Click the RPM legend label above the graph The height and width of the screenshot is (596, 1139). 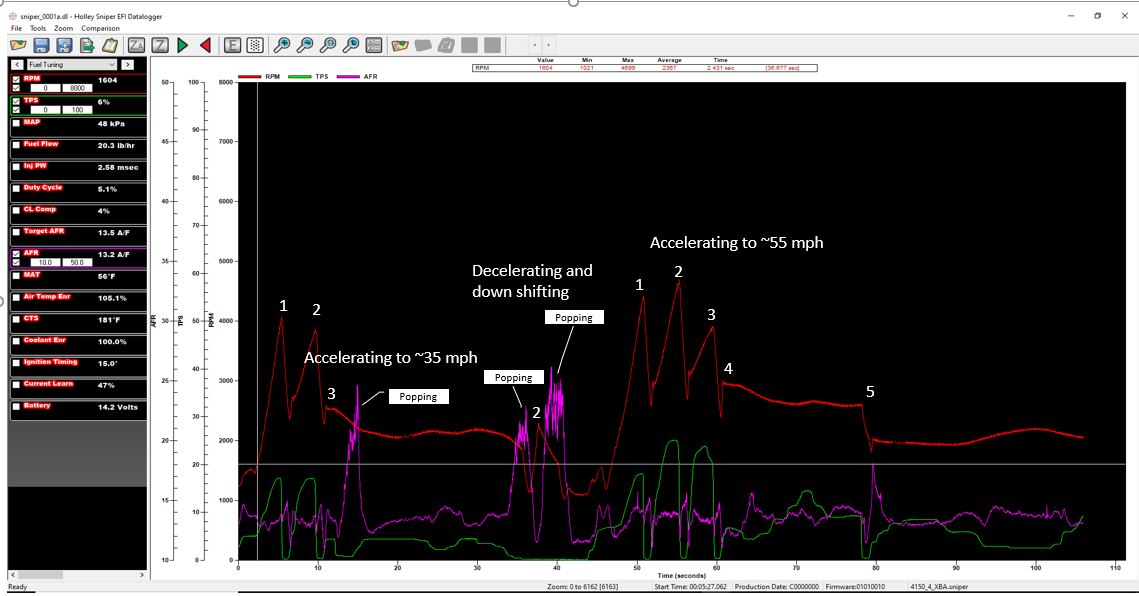(x=272, y=76)
